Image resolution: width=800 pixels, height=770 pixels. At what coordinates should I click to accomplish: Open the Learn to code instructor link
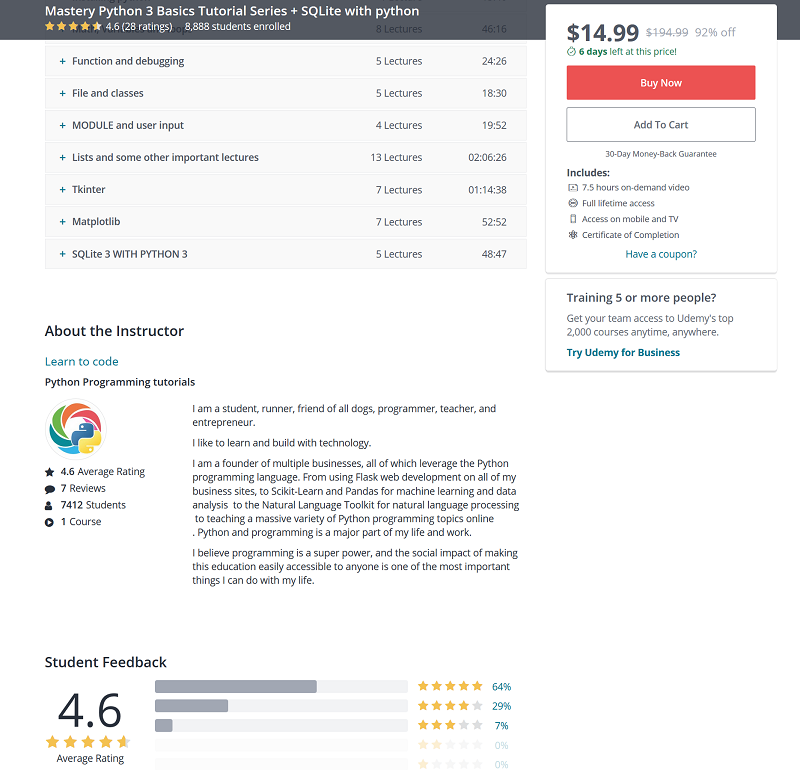(82, 362)
